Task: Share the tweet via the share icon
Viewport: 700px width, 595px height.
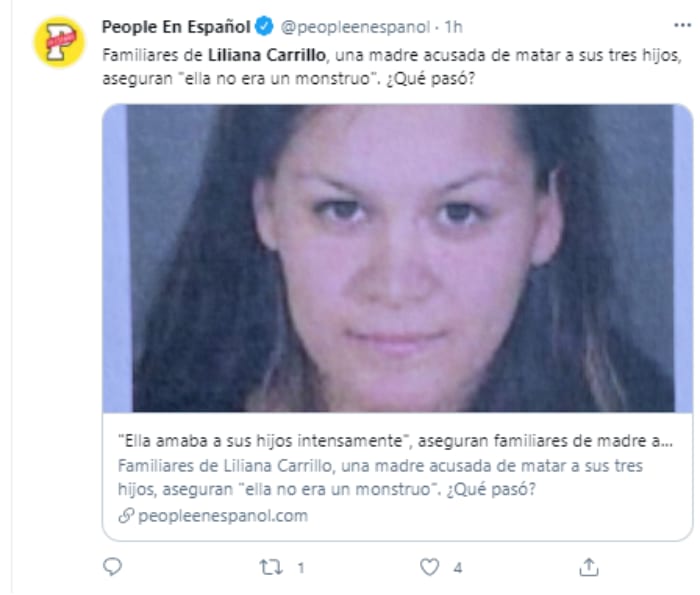Action: pyautogui.click(x=588, y=567)
